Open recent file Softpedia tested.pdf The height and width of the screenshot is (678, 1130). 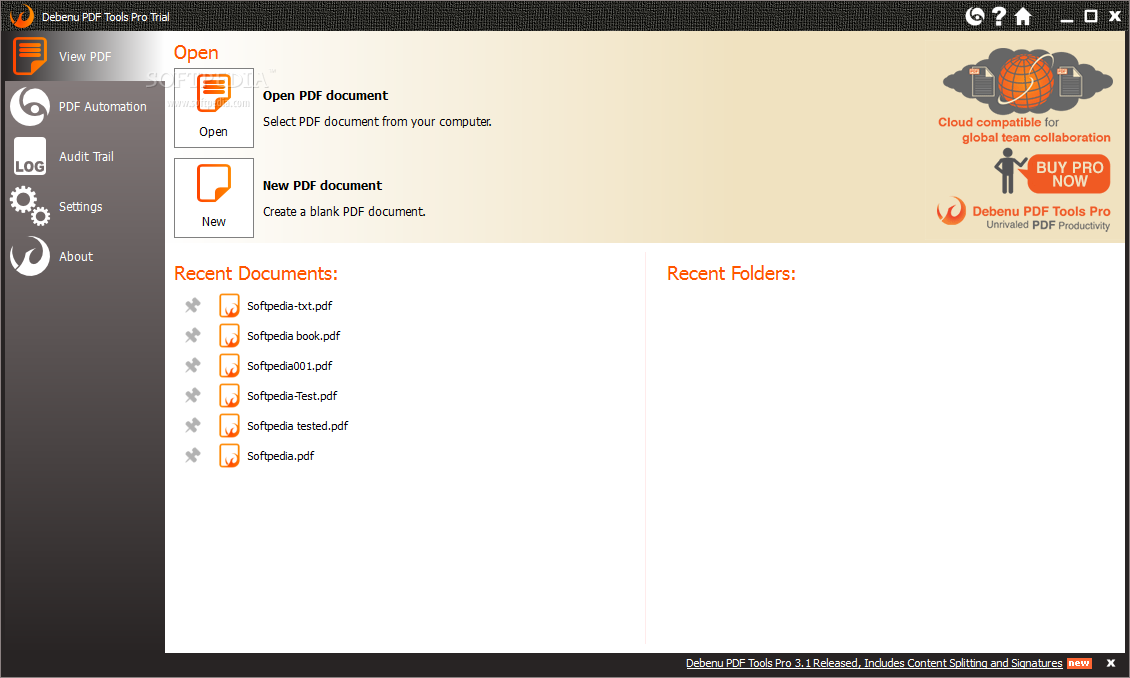click(x=298, y=427)
